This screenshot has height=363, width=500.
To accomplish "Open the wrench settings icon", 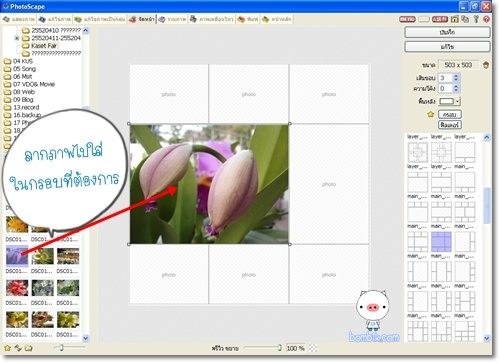I will [x=476, y=19].
